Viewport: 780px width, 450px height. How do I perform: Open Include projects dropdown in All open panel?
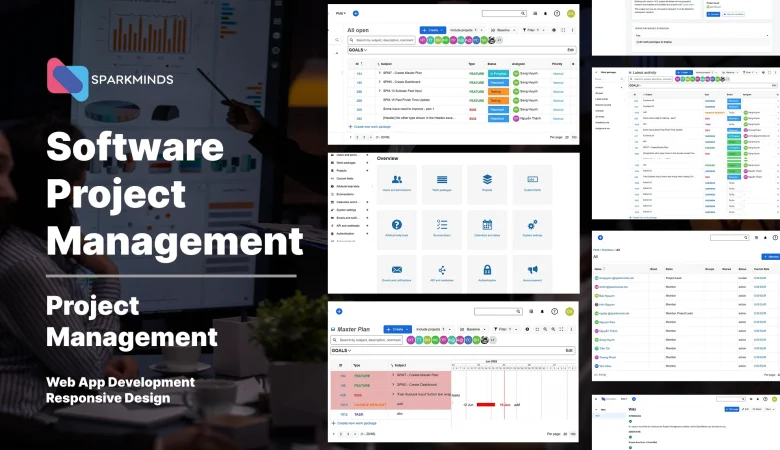466,30
